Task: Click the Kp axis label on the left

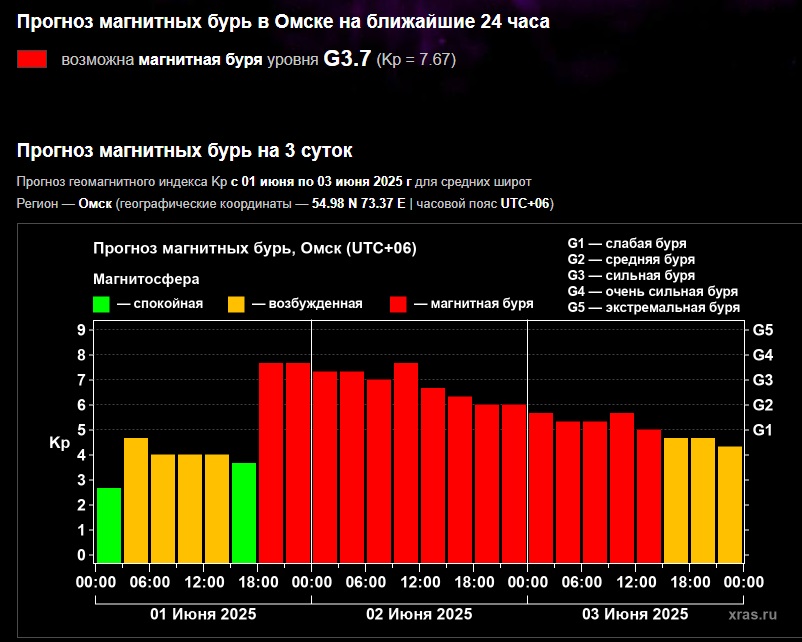Action: click(60, 443)
